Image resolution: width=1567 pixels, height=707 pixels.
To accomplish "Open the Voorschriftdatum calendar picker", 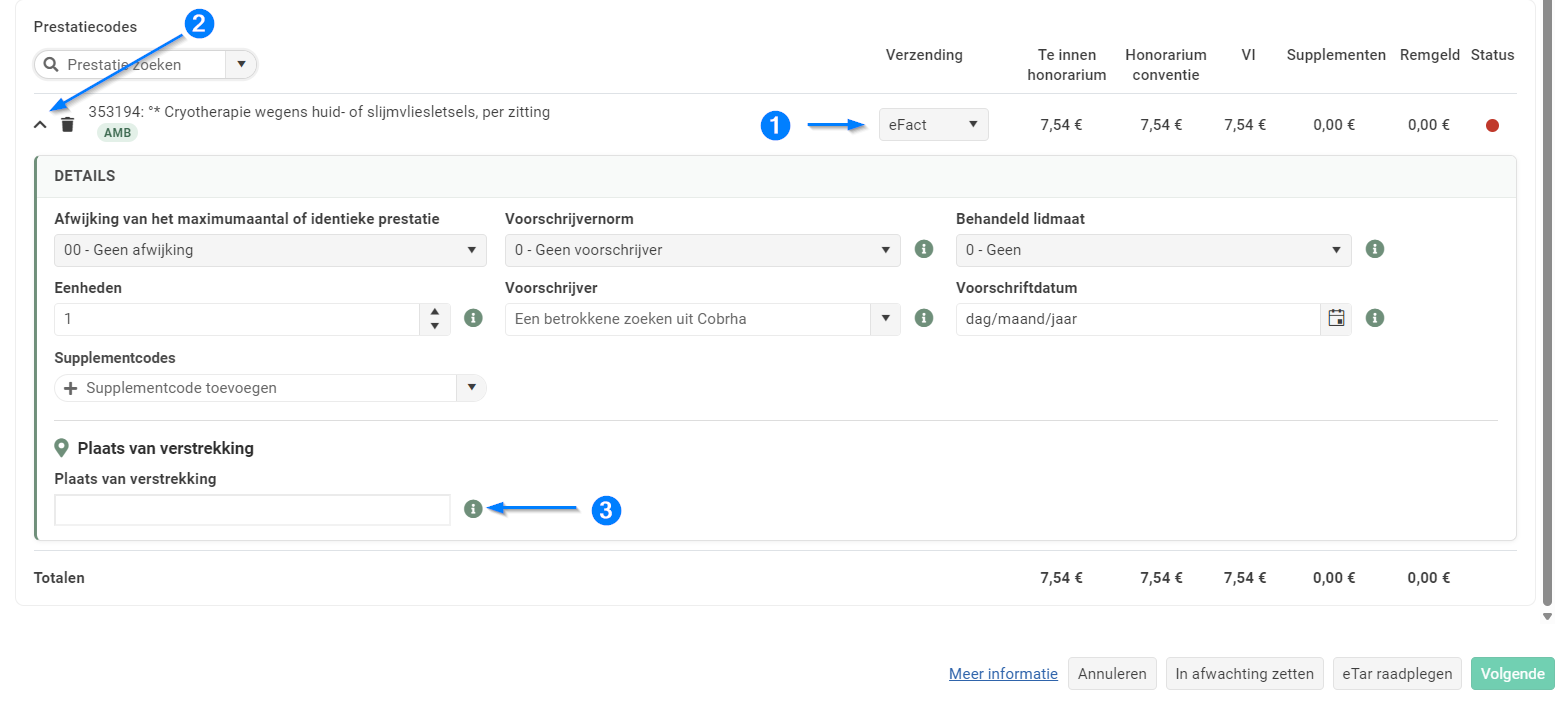I will click(x=1336, y=318).
